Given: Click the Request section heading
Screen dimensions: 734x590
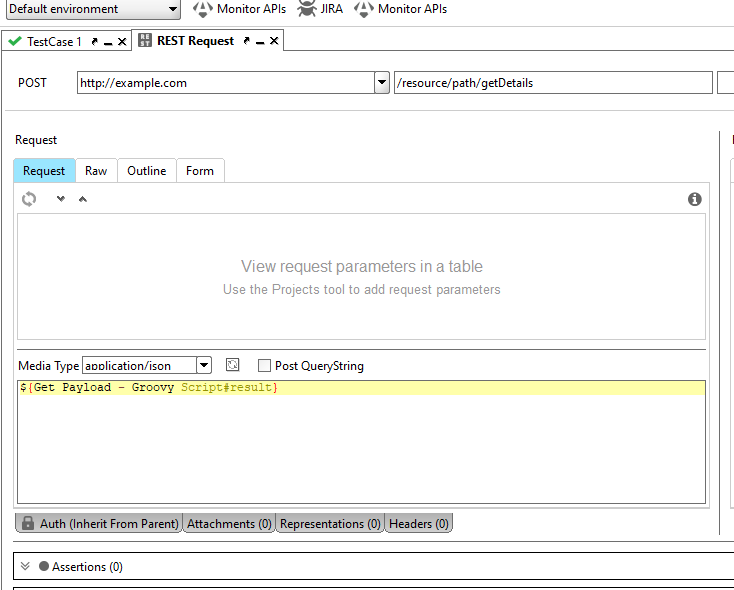Looking at the screenshot, I should (36, 140).
